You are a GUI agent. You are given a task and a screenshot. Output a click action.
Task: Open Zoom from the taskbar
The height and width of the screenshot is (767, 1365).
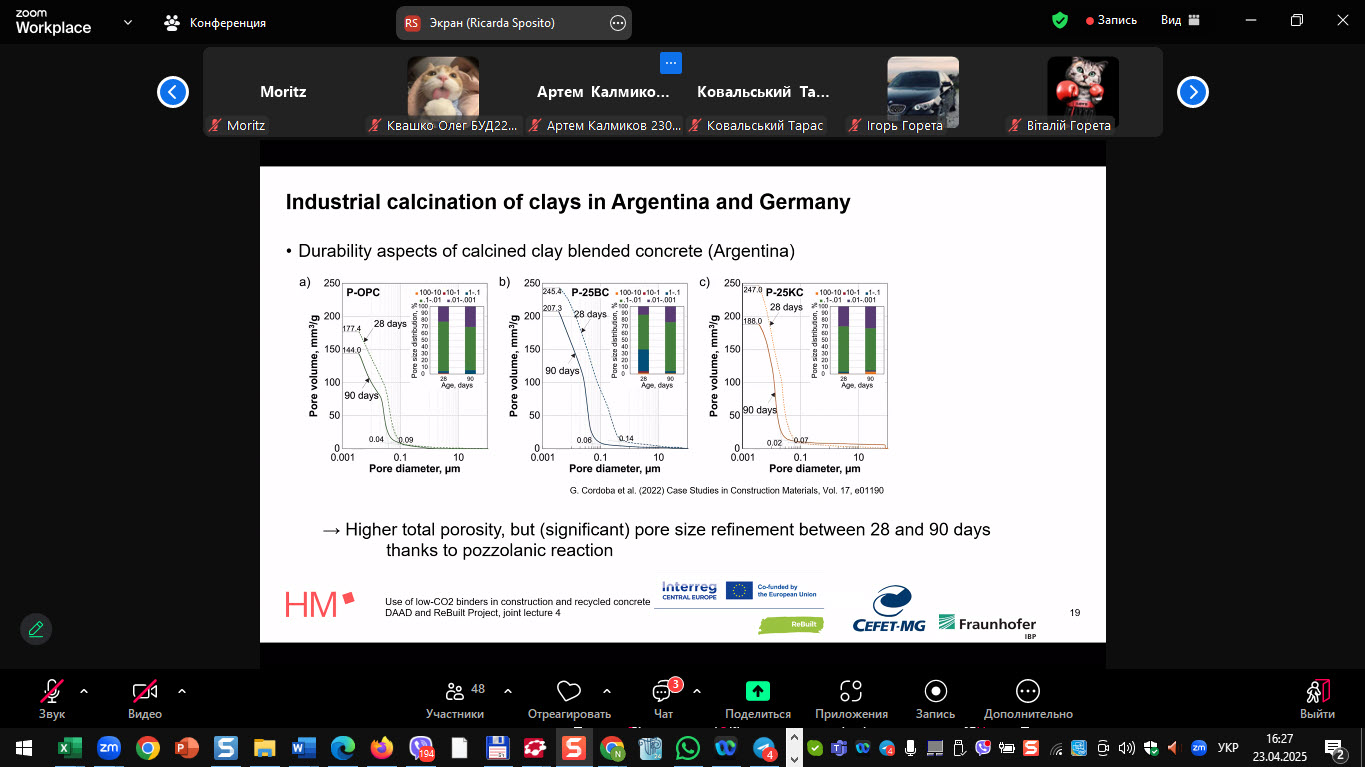[109, 748]
